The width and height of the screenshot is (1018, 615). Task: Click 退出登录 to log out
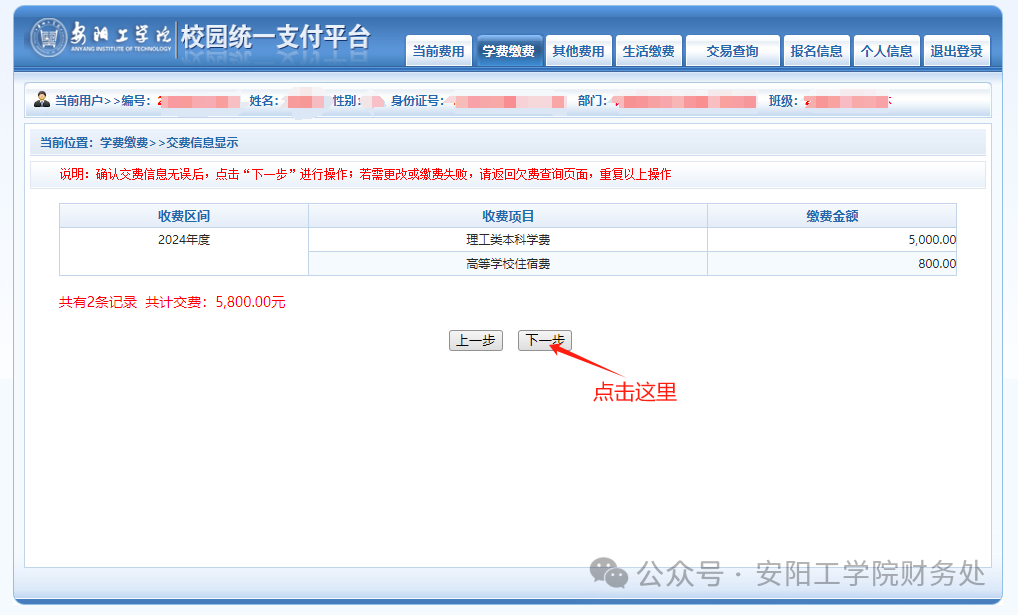point(956,51)
